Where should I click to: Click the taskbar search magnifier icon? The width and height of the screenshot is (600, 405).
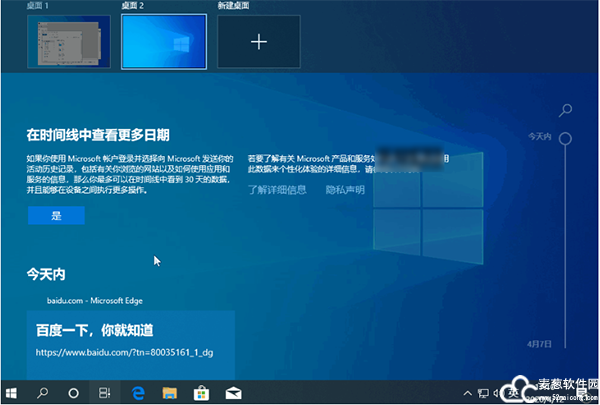[x=44, y=393]
